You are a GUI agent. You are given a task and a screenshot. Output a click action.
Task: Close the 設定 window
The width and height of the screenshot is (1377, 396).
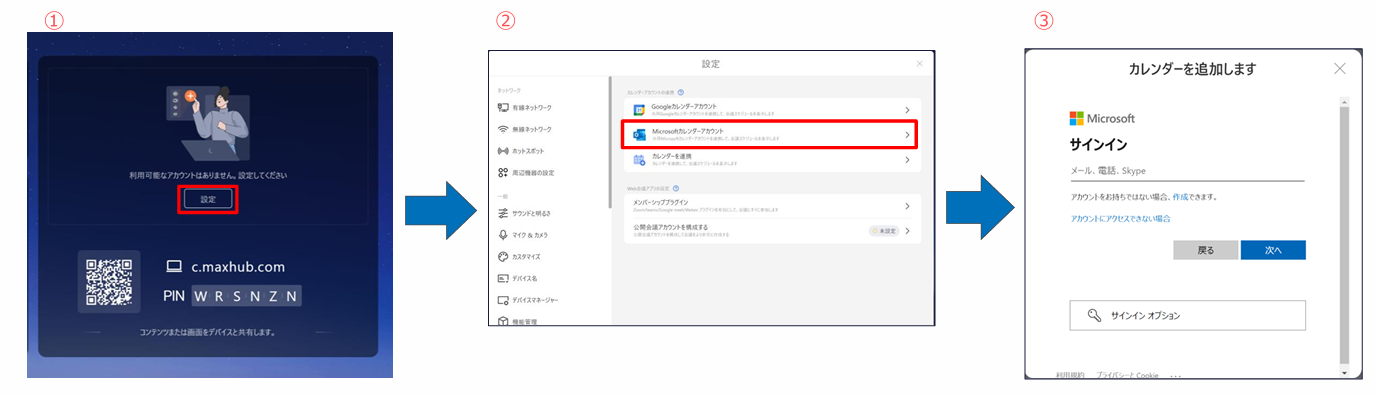pyautogui.click(x=920, y=63)
